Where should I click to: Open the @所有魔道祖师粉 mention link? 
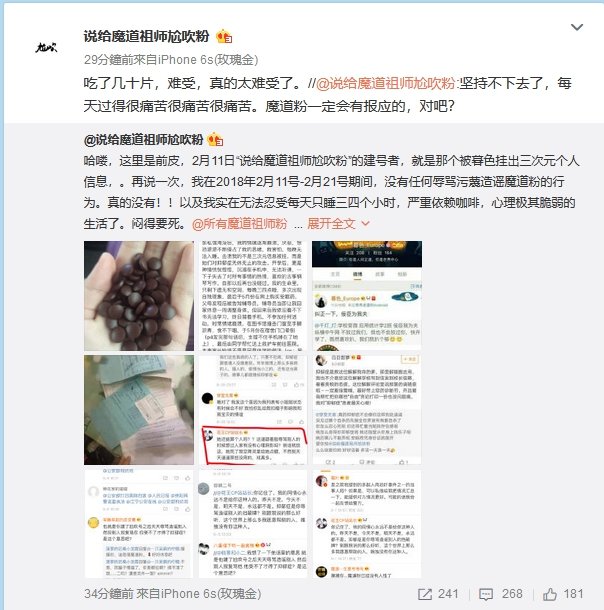tap(240, 224)
